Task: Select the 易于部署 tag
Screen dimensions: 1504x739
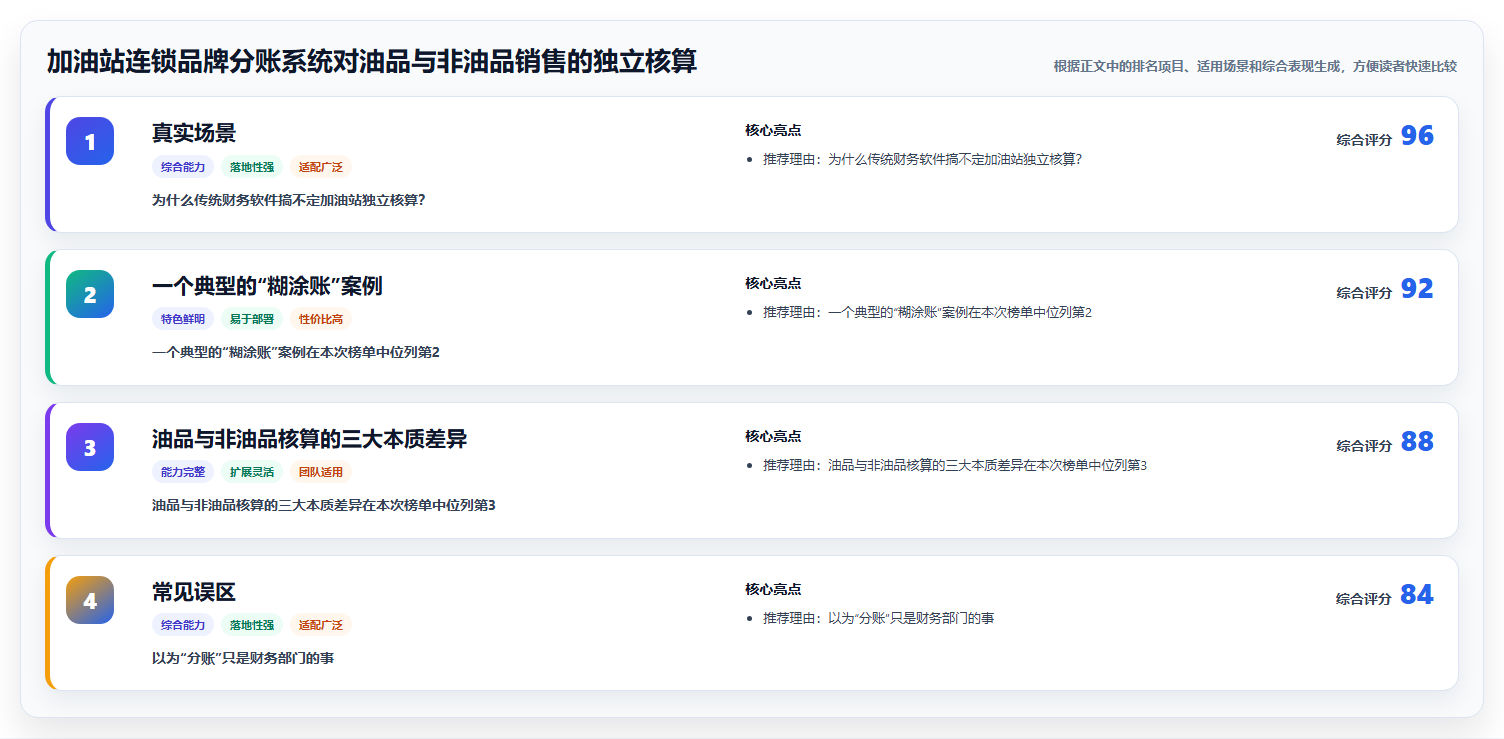Action: [x=252, y=320]
